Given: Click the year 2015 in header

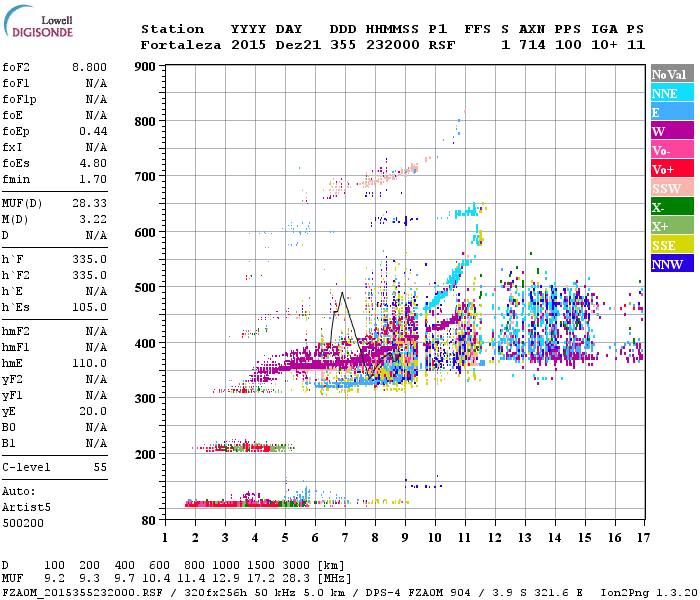Looking at the screenshot, I should [248, 45].
